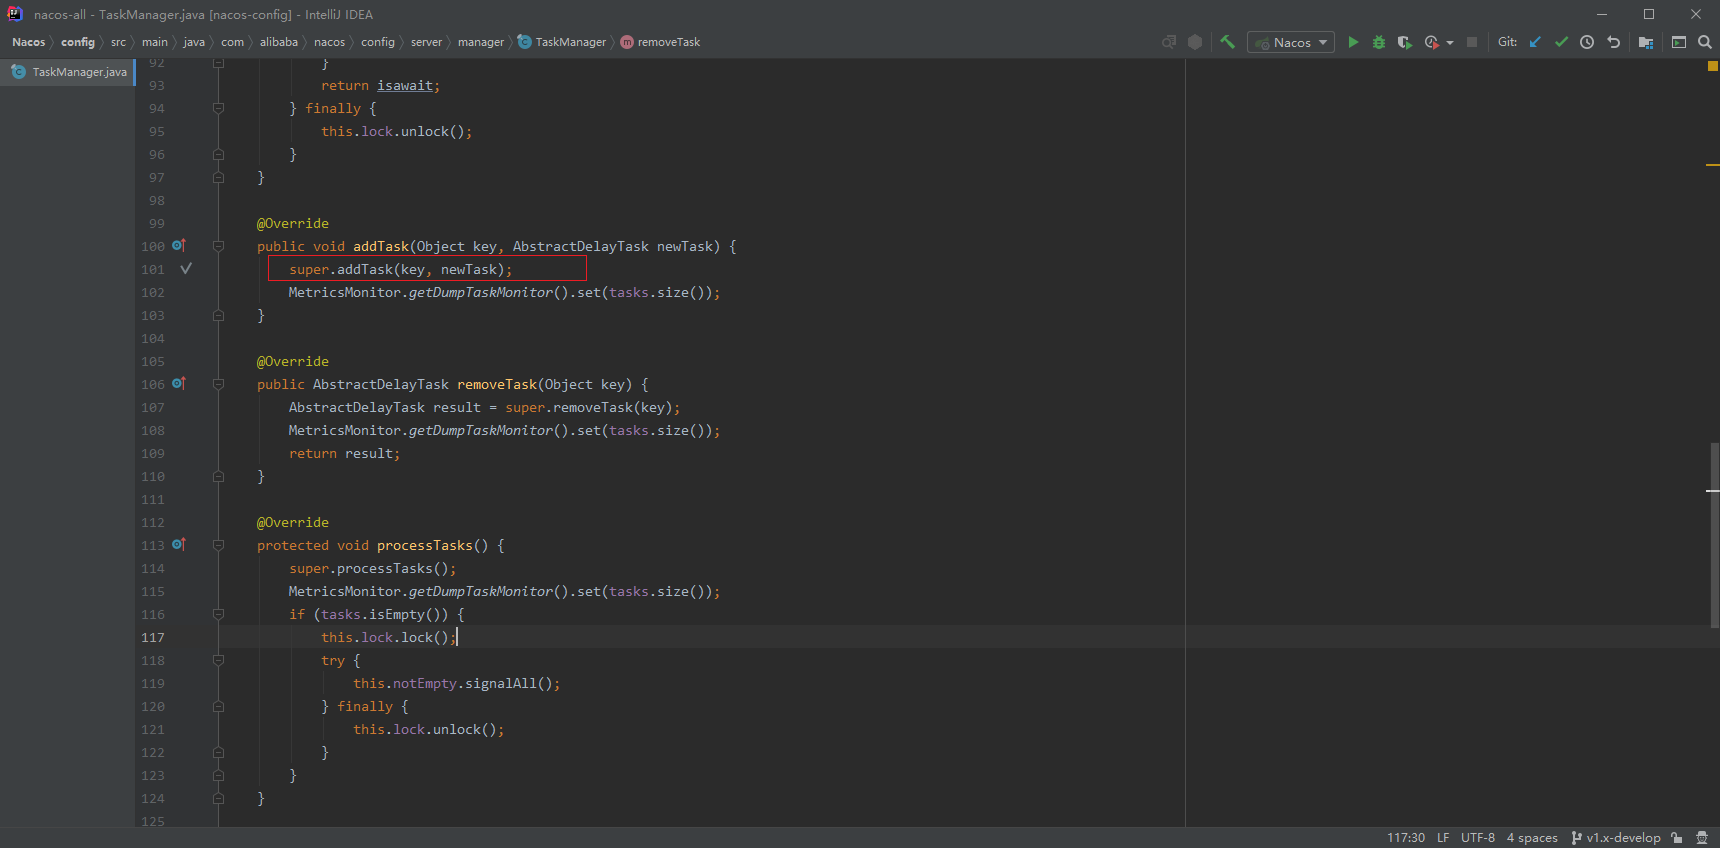Click override gutter icon on line 106
Image resolution: width=1720 pixels, height=848 pixels.
[179, 383]
